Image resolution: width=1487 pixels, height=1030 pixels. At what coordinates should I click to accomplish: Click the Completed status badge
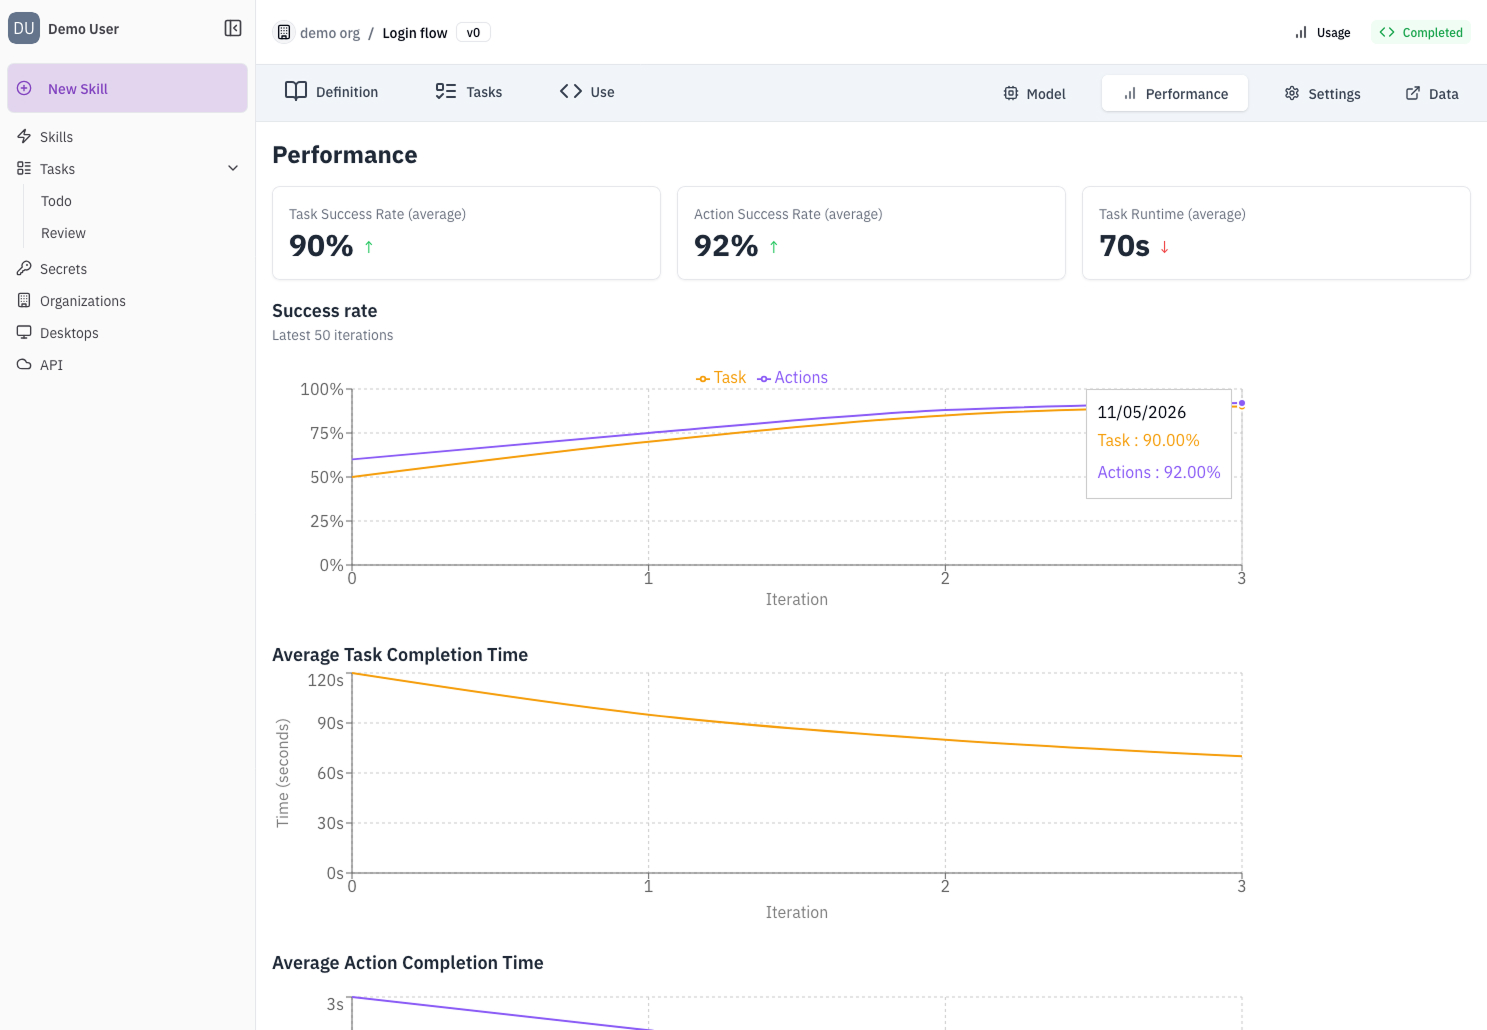pyautogui.click(x=1421, y=32)
